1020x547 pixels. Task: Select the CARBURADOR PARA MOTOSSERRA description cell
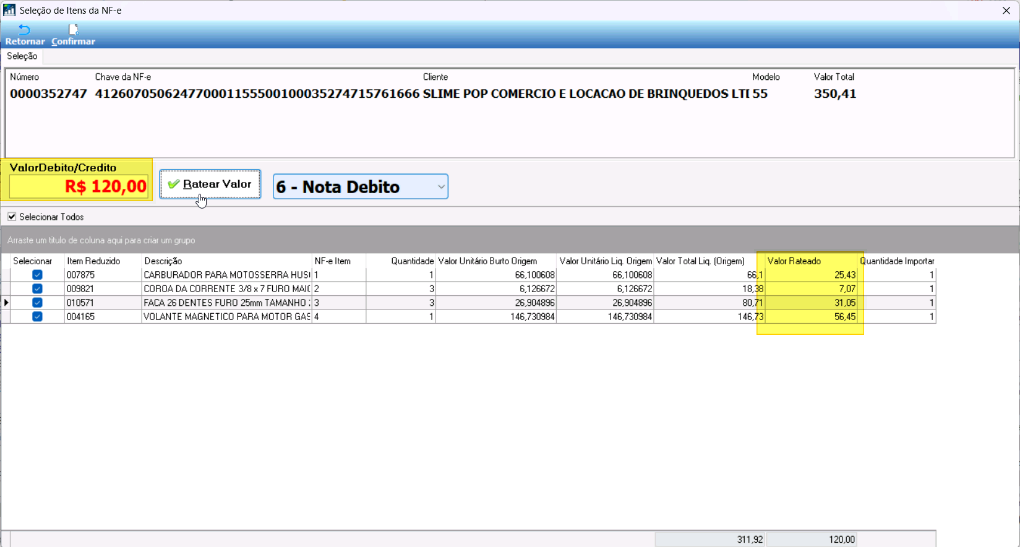point(226,275)
